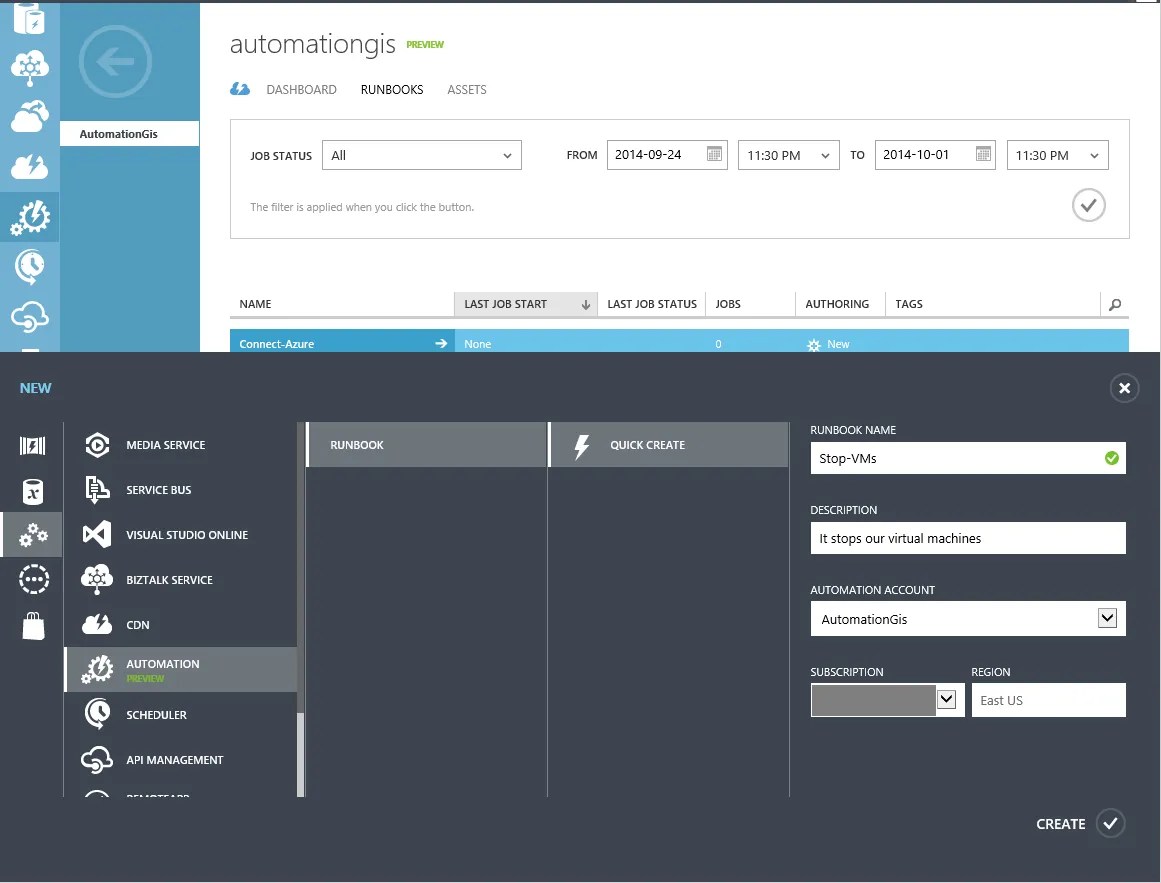Open the API Management cloud icon in left sidebar
Screen dimensions: 1161x883
point(30,317)
